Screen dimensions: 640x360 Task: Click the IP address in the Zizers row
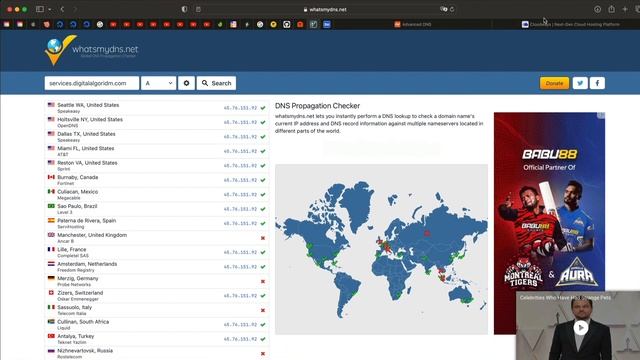click(x=240, y=296)
